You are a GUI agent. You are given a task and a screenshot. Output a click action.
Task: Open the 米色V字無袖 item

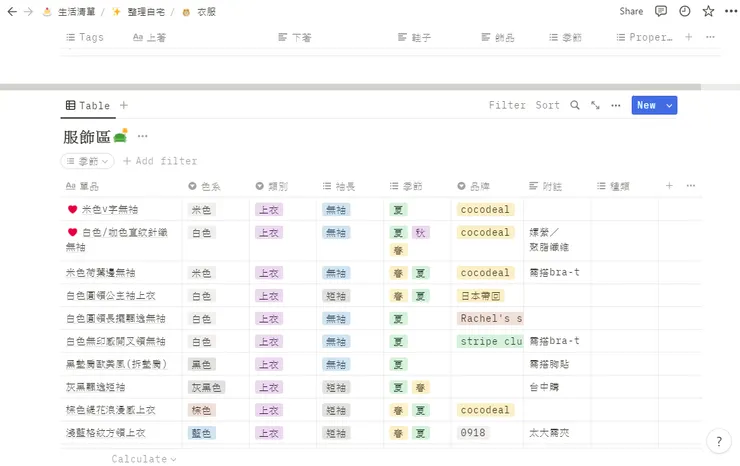(x=110, y=209)
